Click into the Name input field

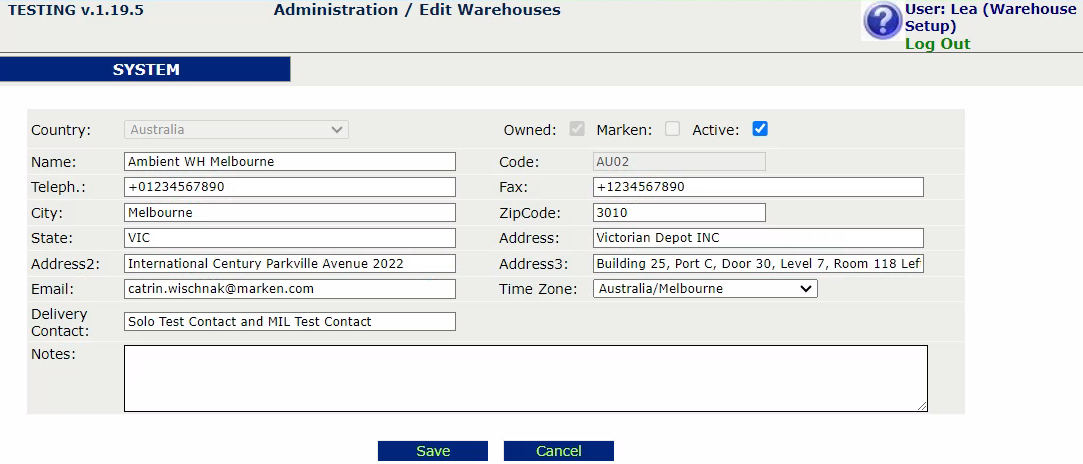pyautogui.click(x=290, y=162)
